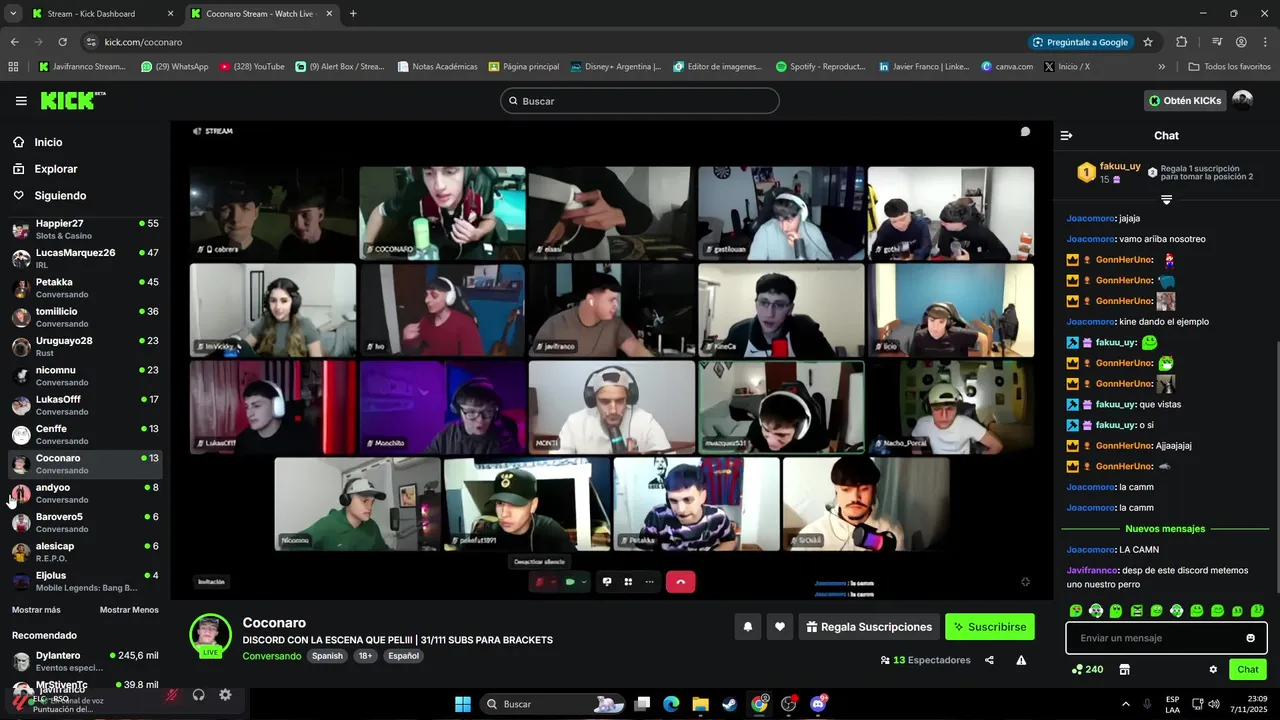The height and width of the screenshot is (720, 1280).
Task: Toggle microphone mute in Discord overlay
Action: point(172,695)
